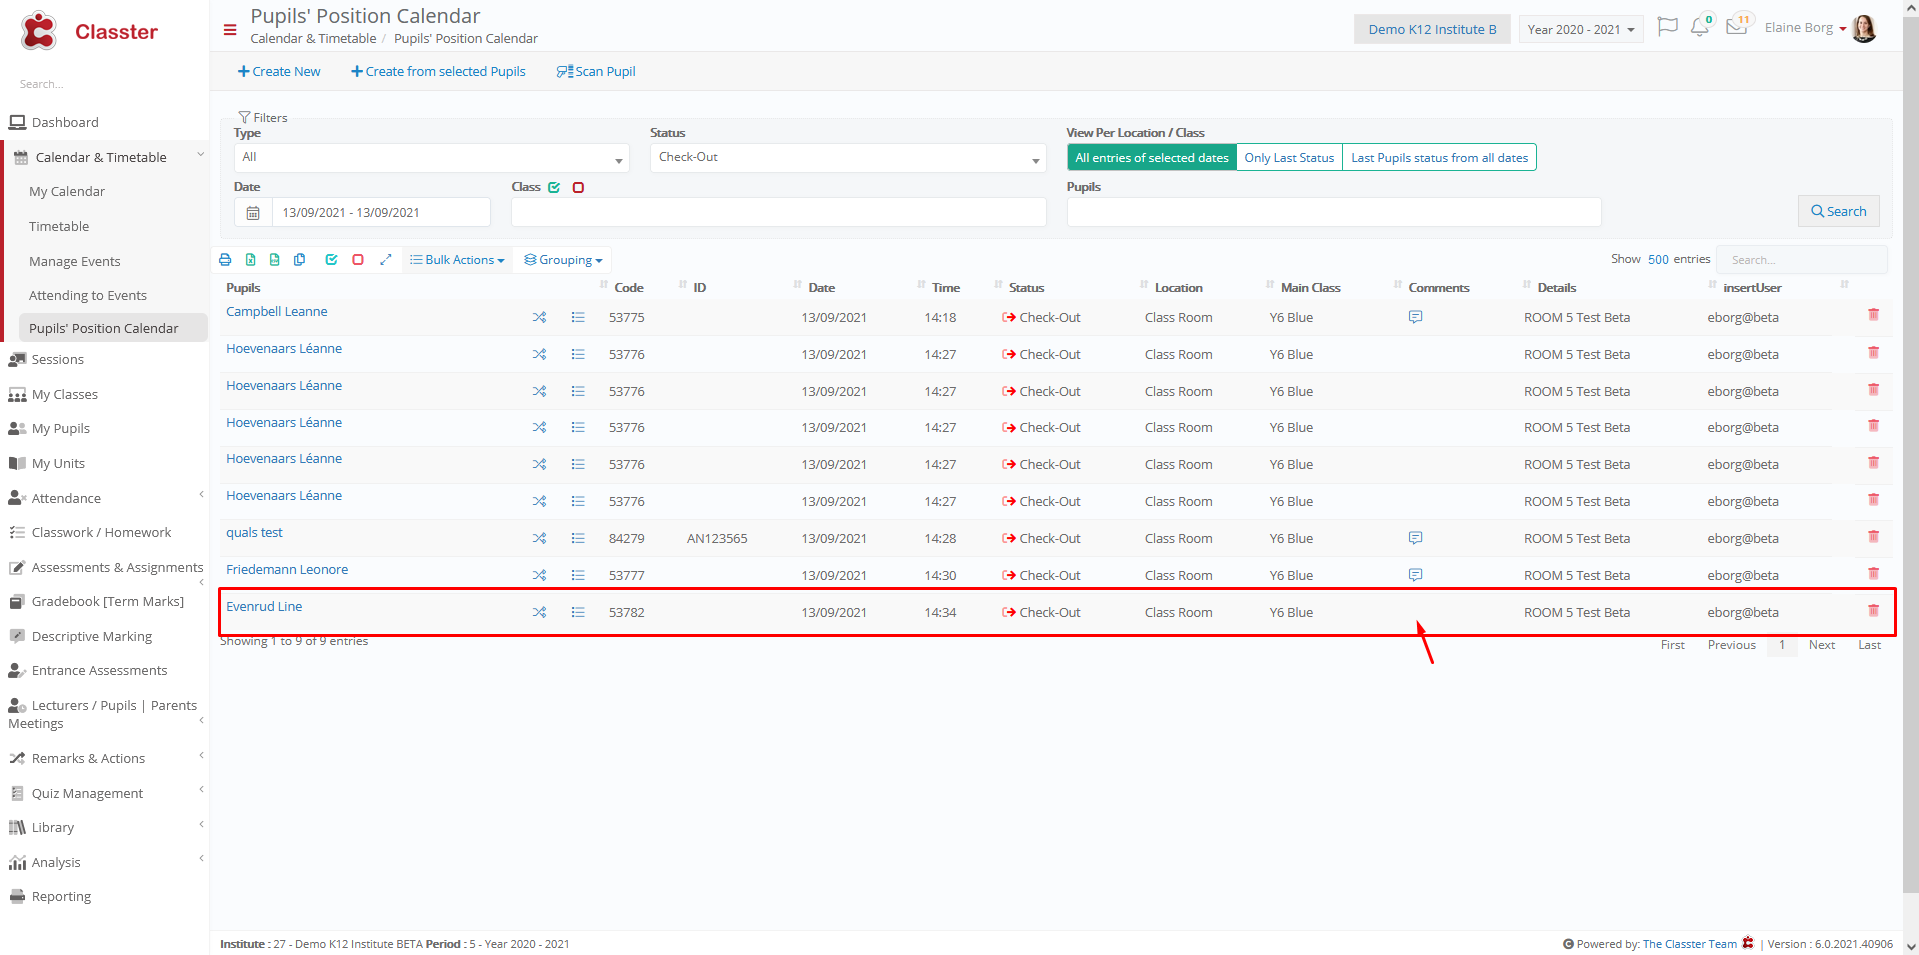Image resolution: width=1919 pixels, height=955 pixels.
Task: Export the table to CSV file
Action: (x=275, y=260)
